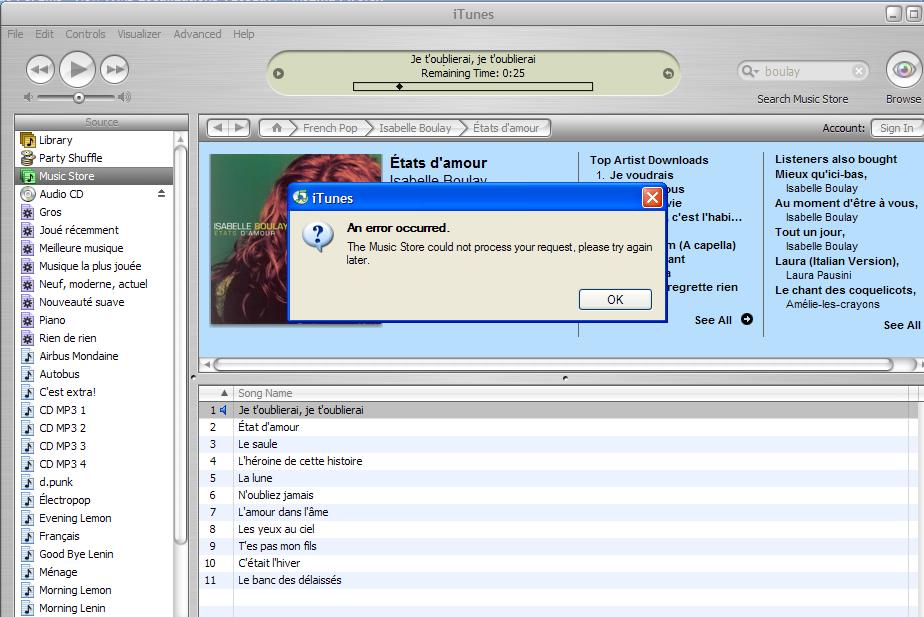Open the Visualizer menu
This screenshot has height=617, width=924.
pos(139,34)
